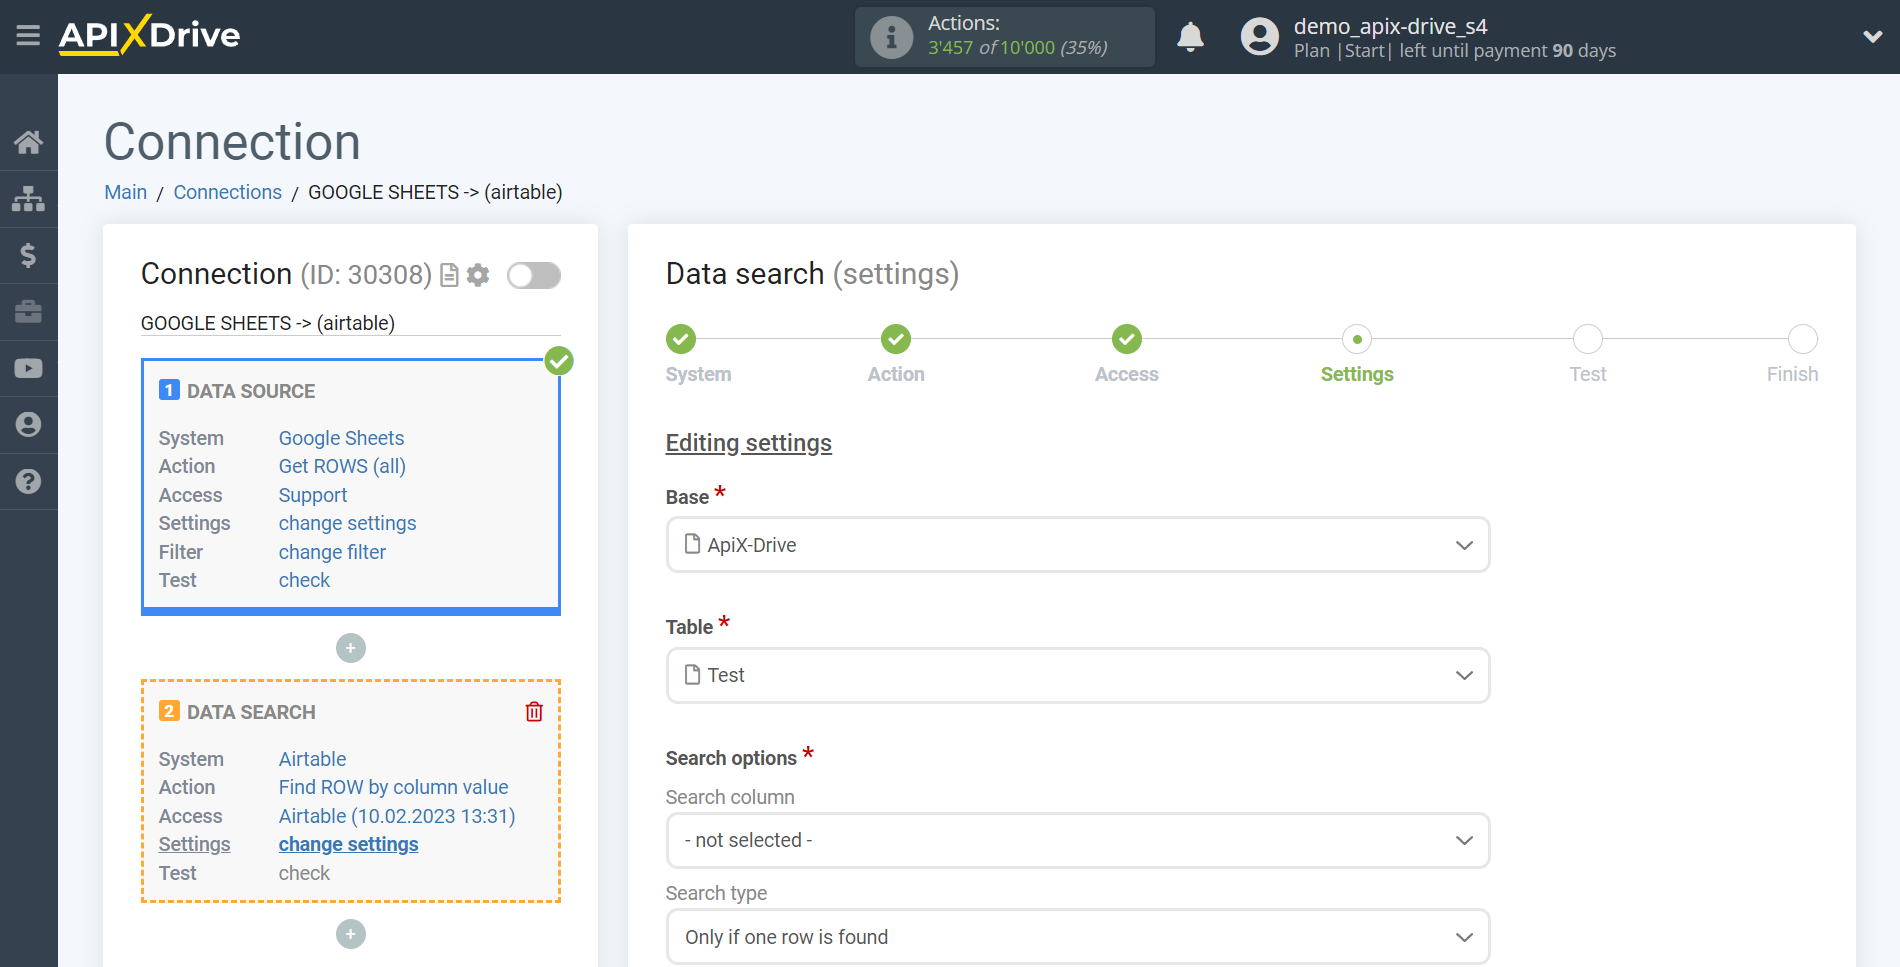Go to System step
1900x967 pixels.
click(681, 340)
